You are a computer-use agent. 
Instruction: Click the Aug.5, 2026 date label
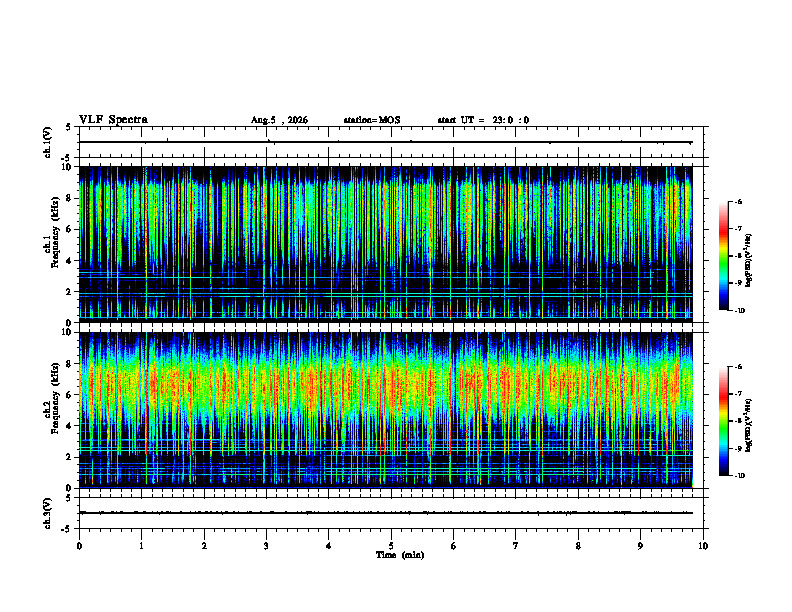pos(279,120)
